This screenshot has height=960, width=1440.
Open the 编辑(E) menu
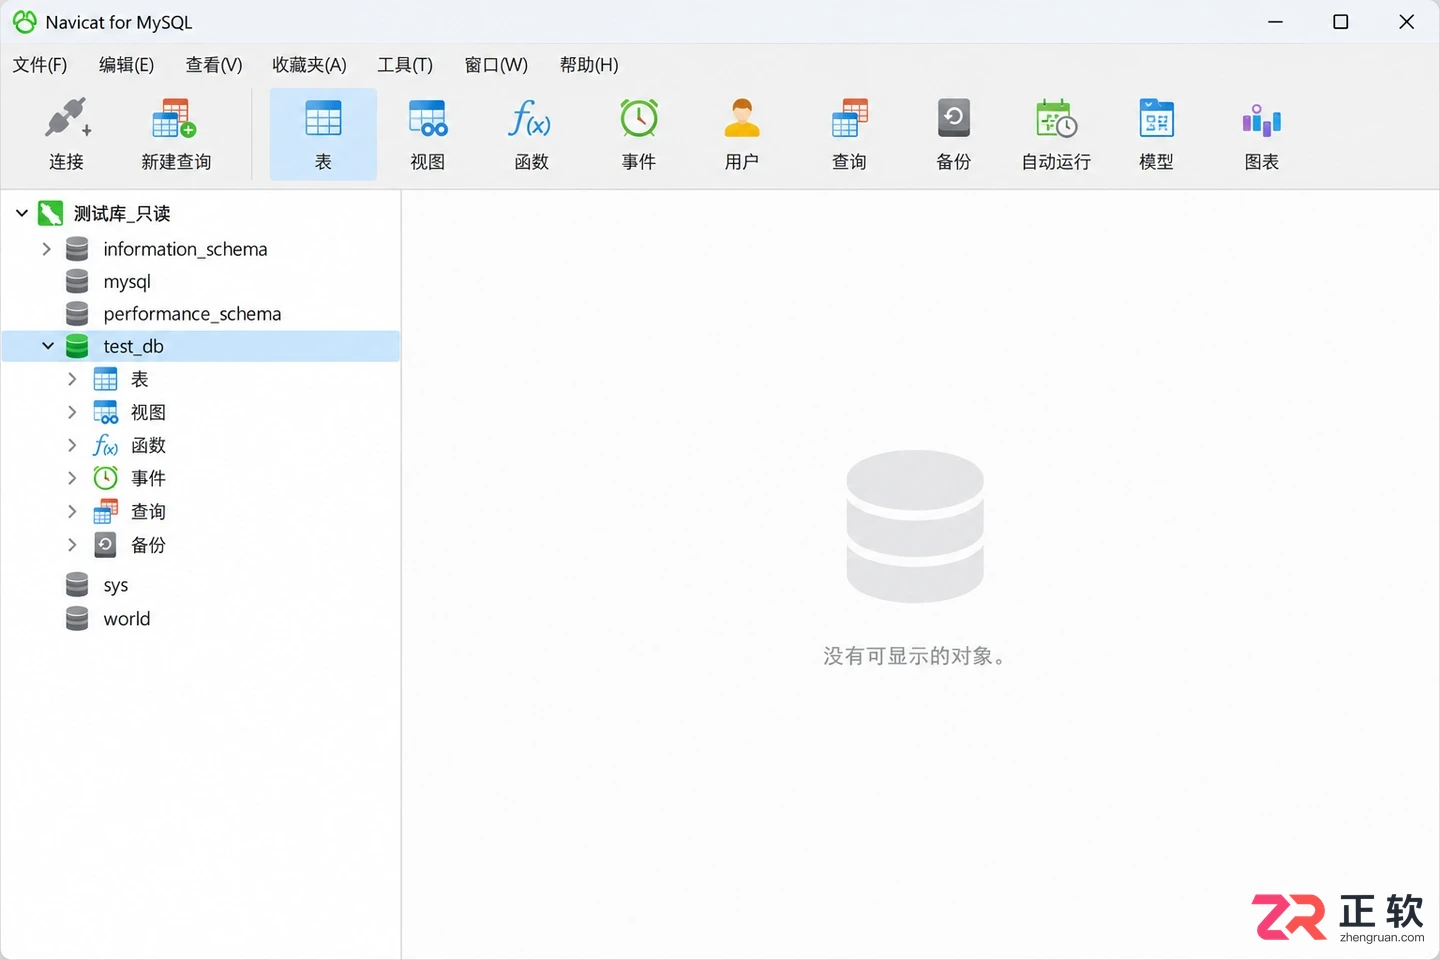127,65
